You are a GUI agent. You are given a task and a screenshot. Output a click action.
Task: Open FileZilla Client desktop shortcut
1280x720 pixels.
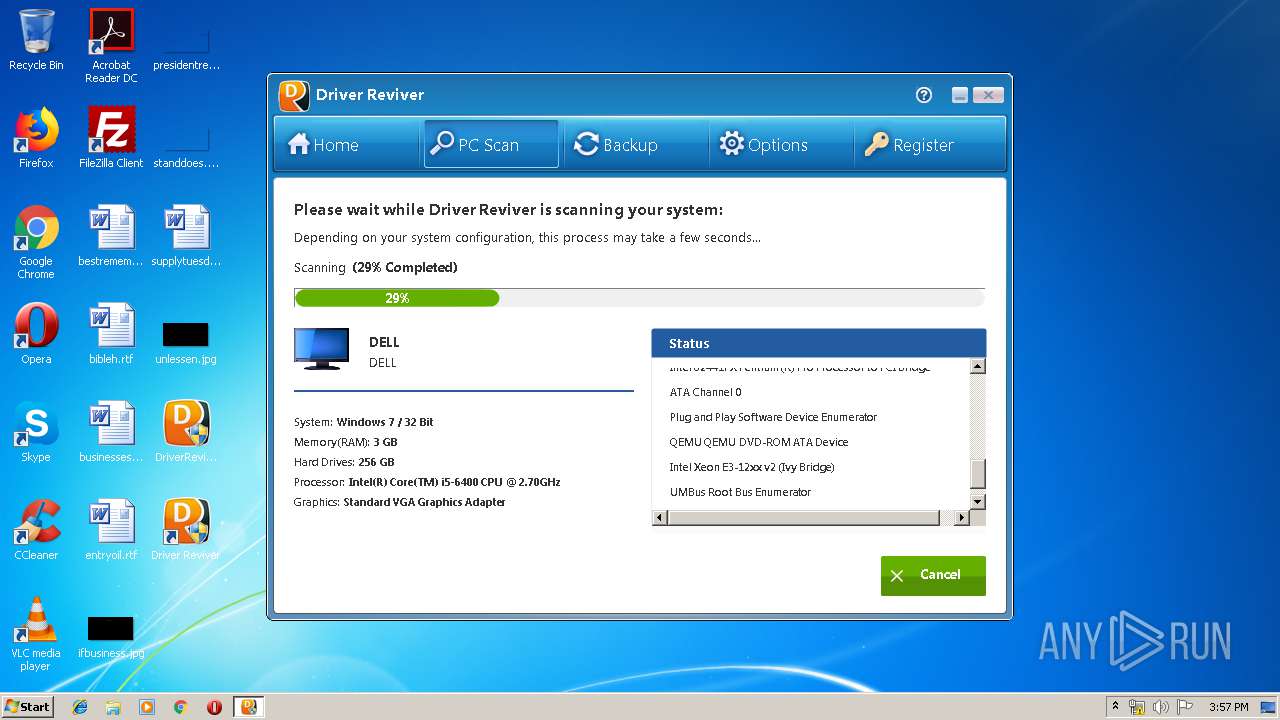tap(111, 138)
